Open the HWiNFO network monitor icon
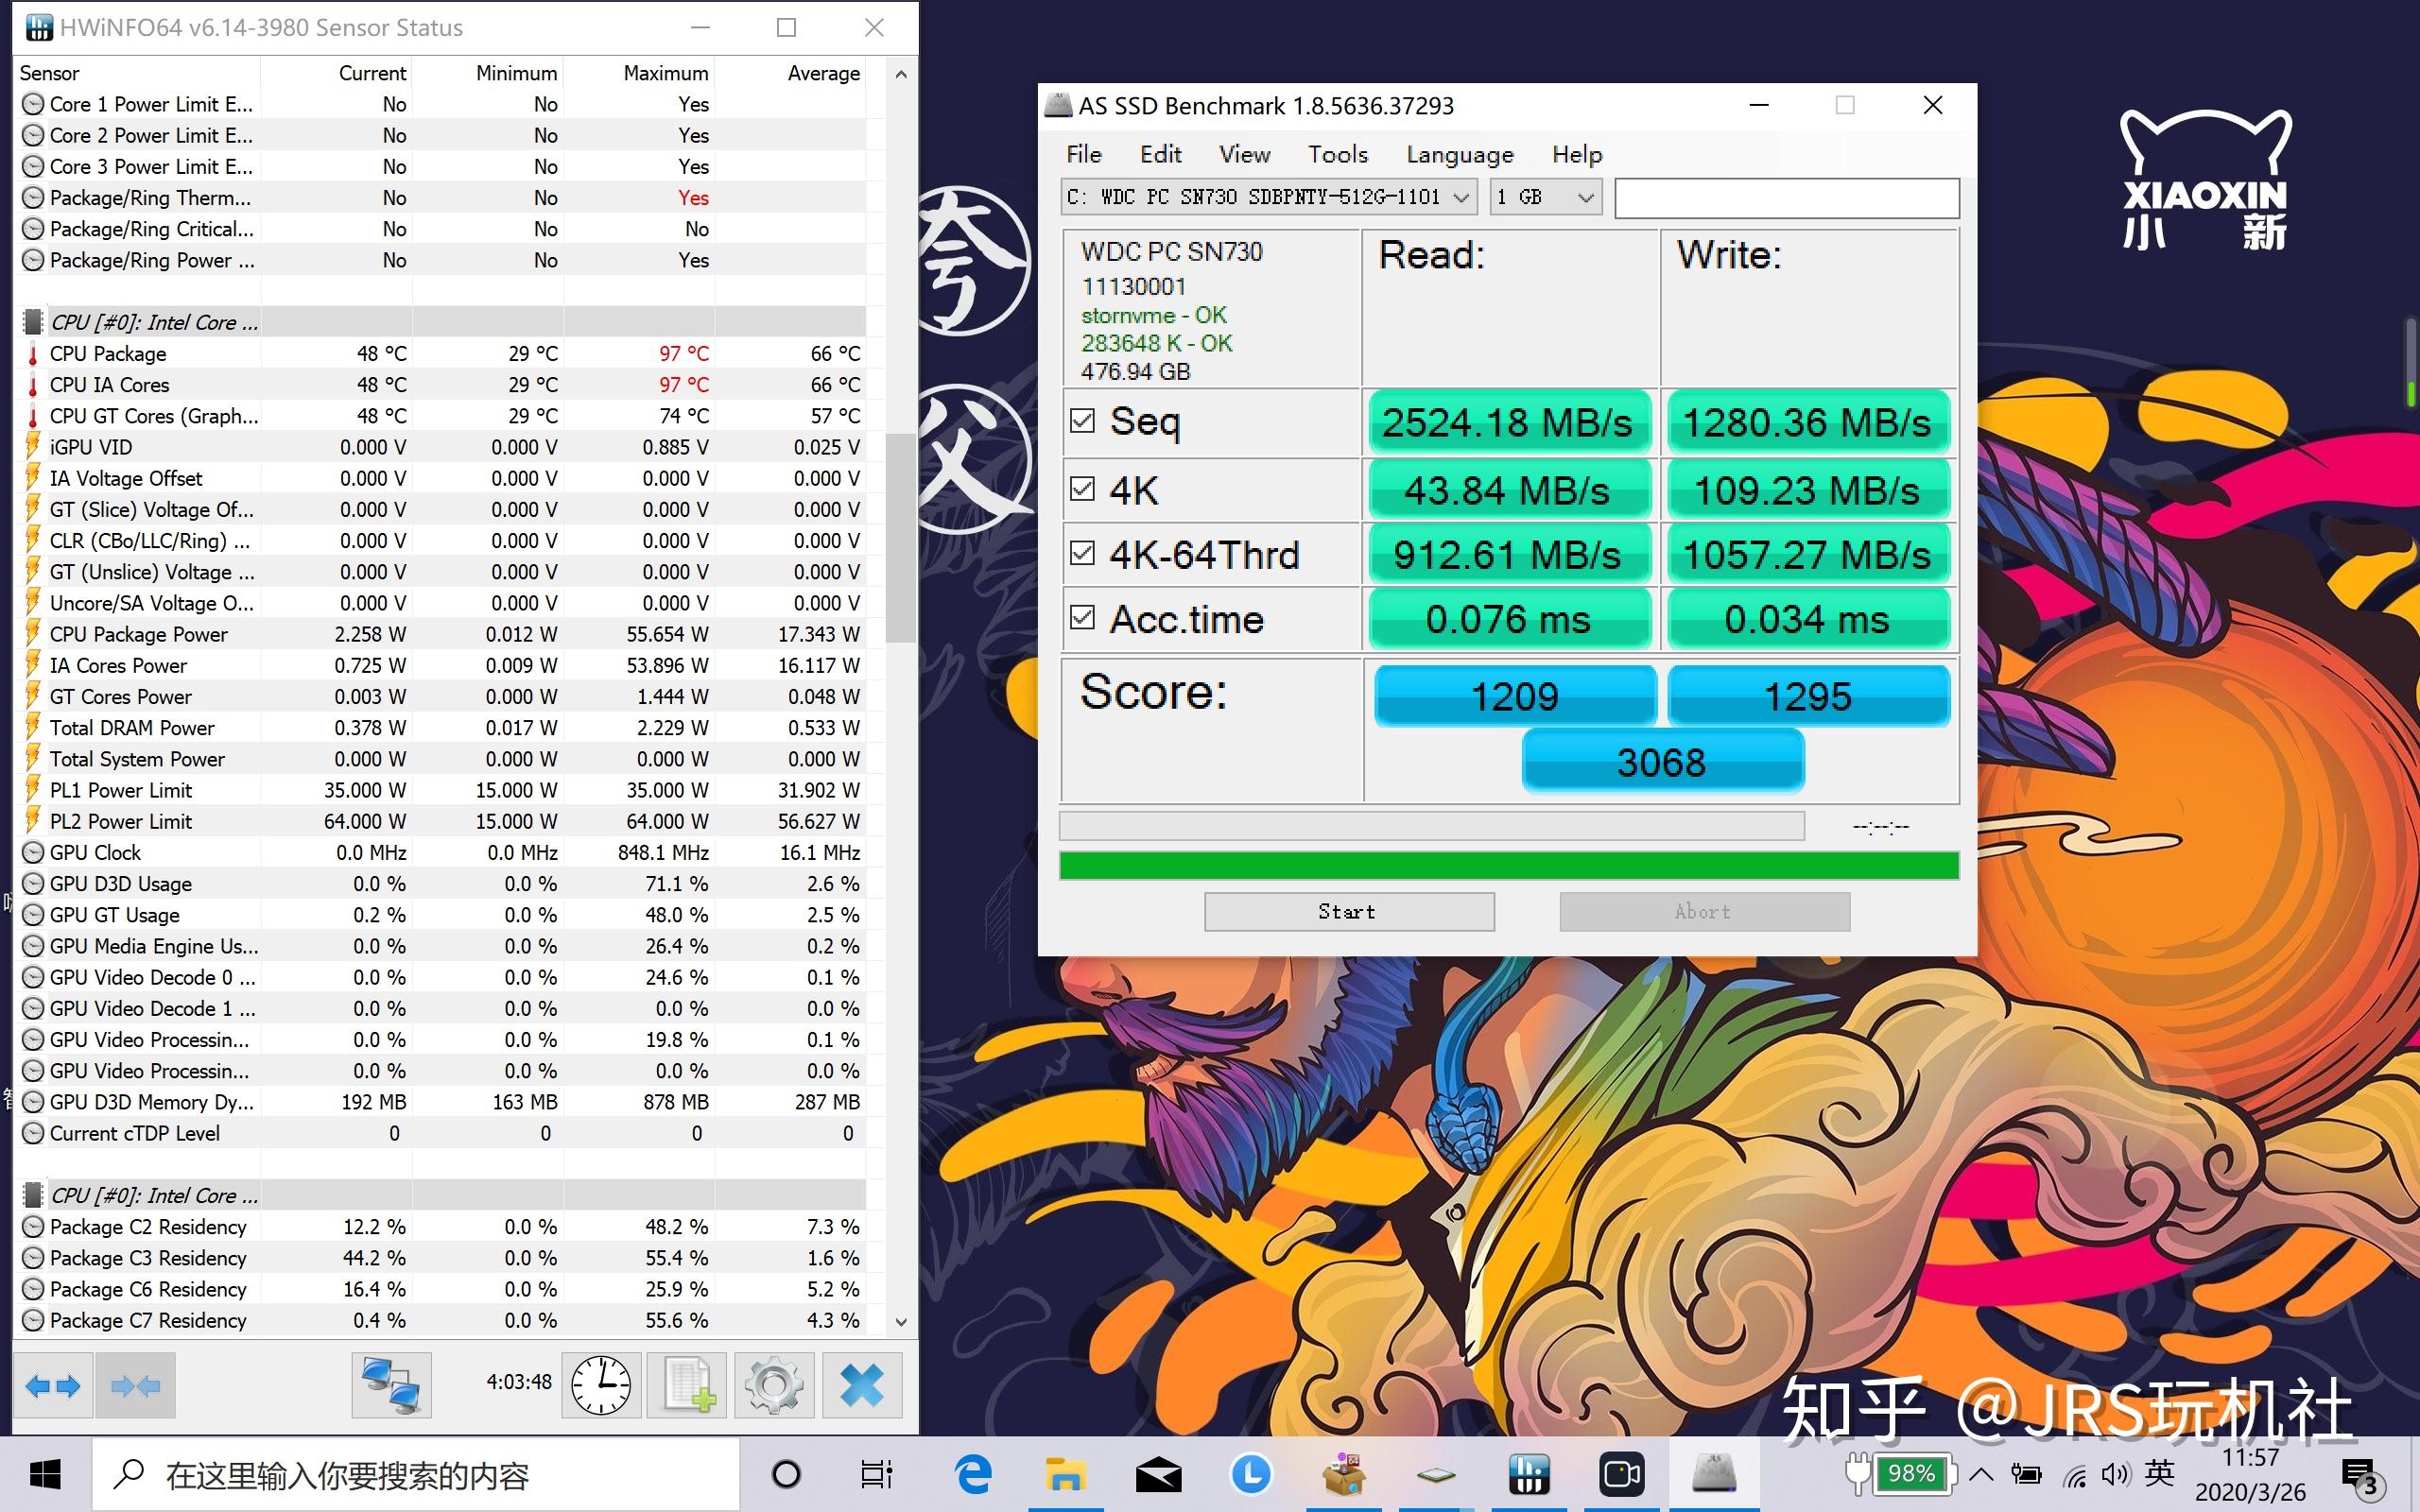This screenshot has height=1512, width=2420. (391, 1385)
